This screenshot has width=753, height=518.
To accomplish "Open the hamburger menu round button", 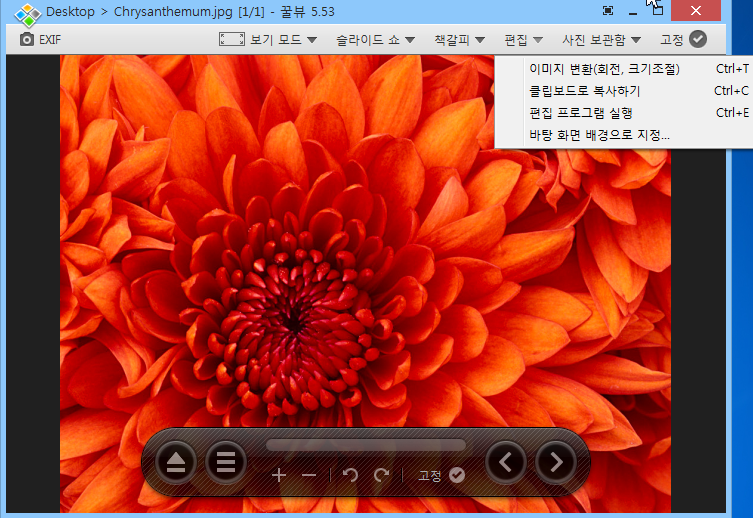I will (x=226, y=462).
